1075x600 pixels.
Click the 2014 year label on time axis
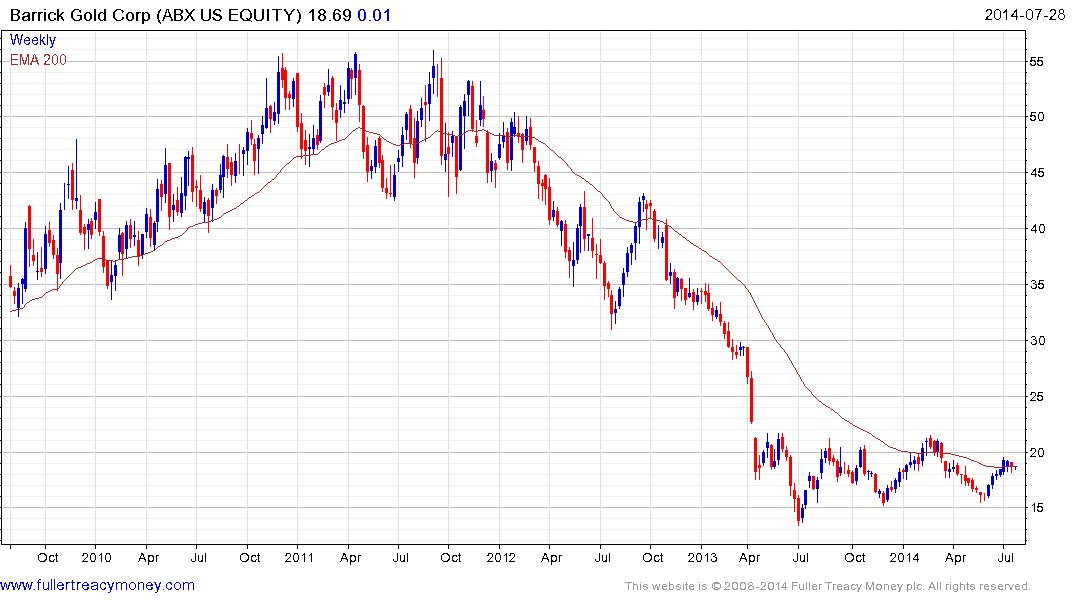click(x=904, y=557)
